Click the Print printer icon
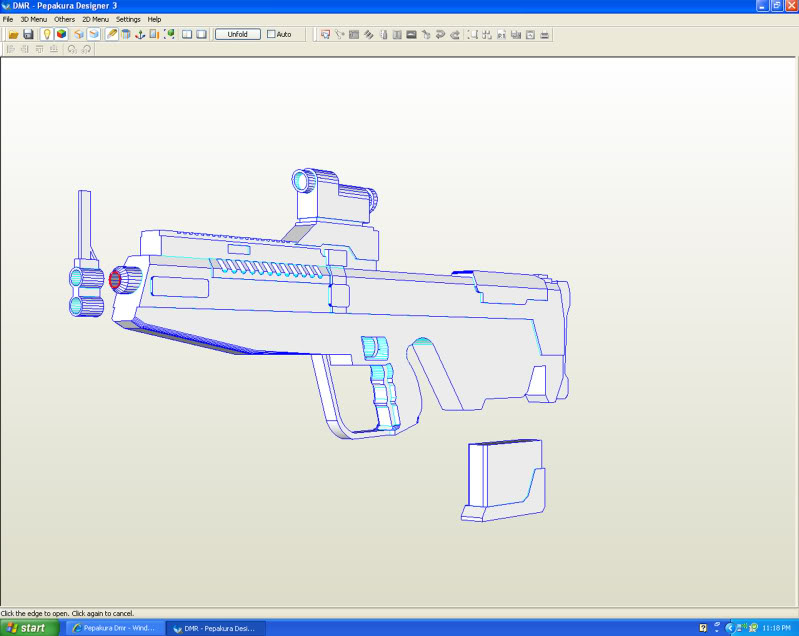 [x=545, y=35]
